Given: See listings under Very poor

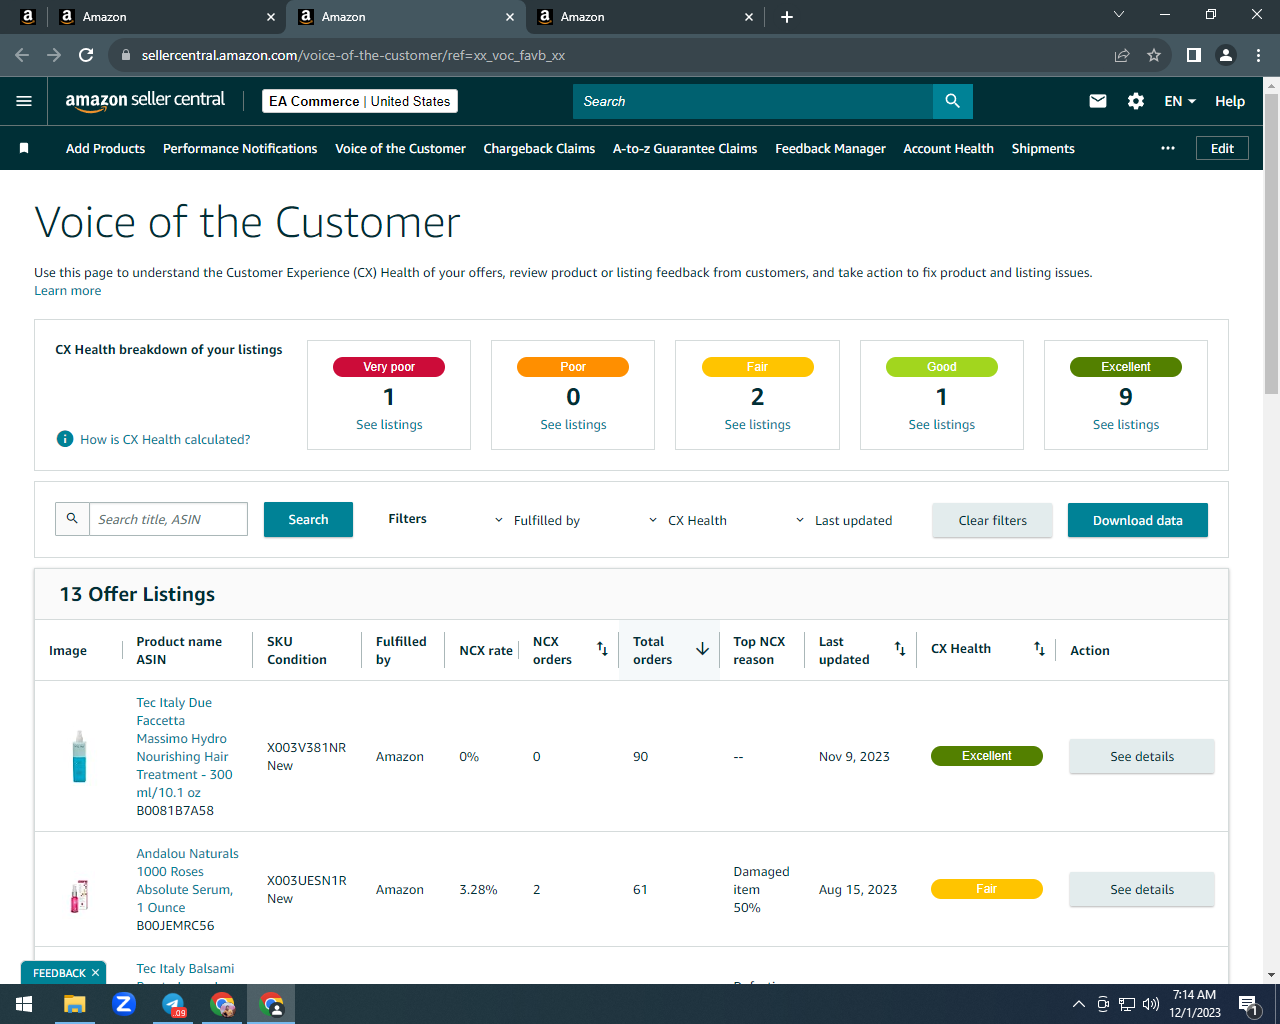Looking at the screenshot, I should click(x=389, y=425).
